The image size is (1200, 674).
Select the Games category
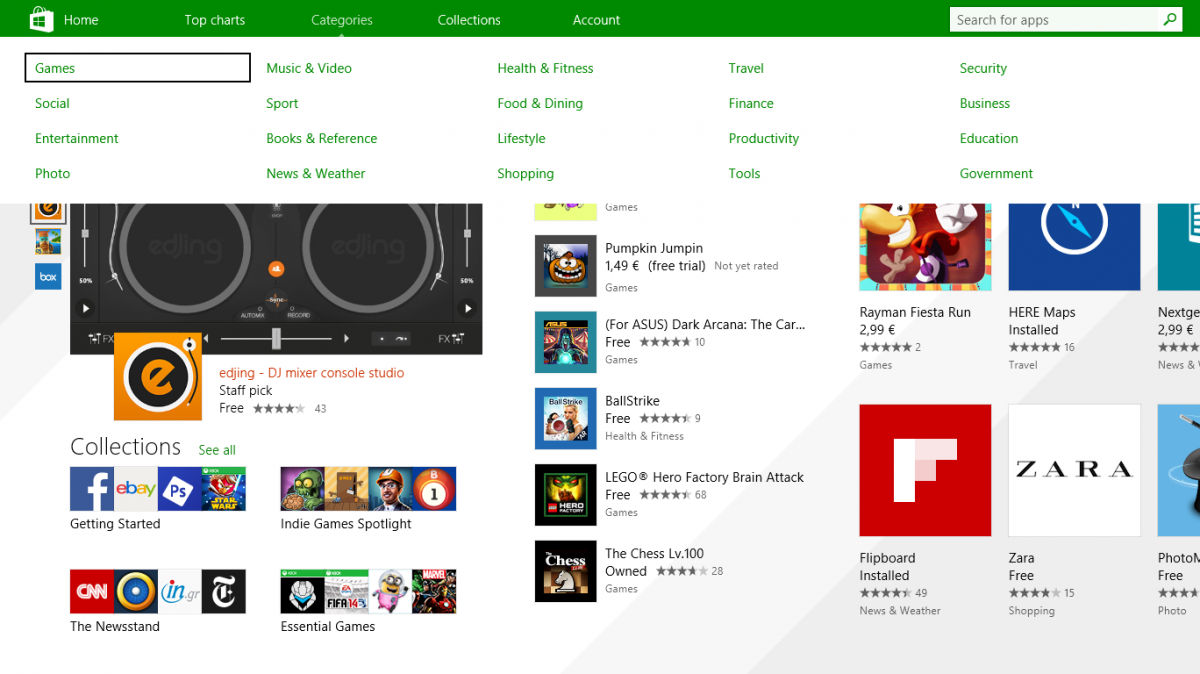click(x=137, y=68)
